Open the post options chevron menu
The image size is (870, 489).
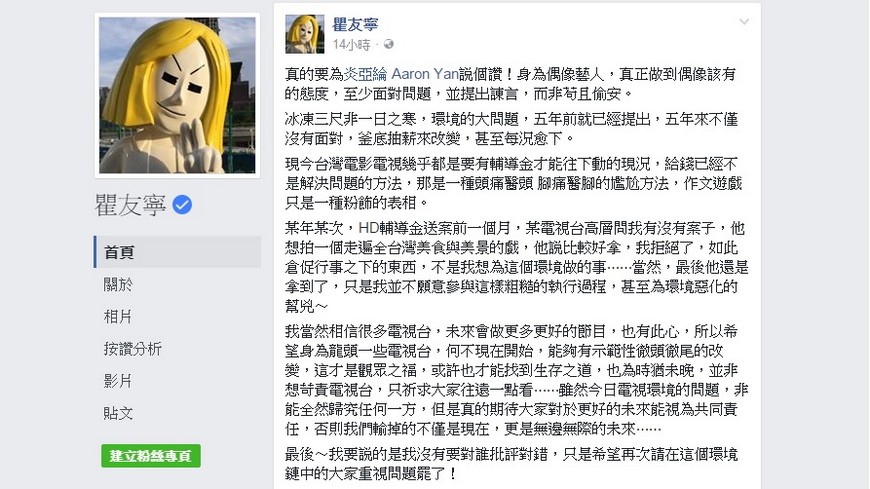pos(744,22)
